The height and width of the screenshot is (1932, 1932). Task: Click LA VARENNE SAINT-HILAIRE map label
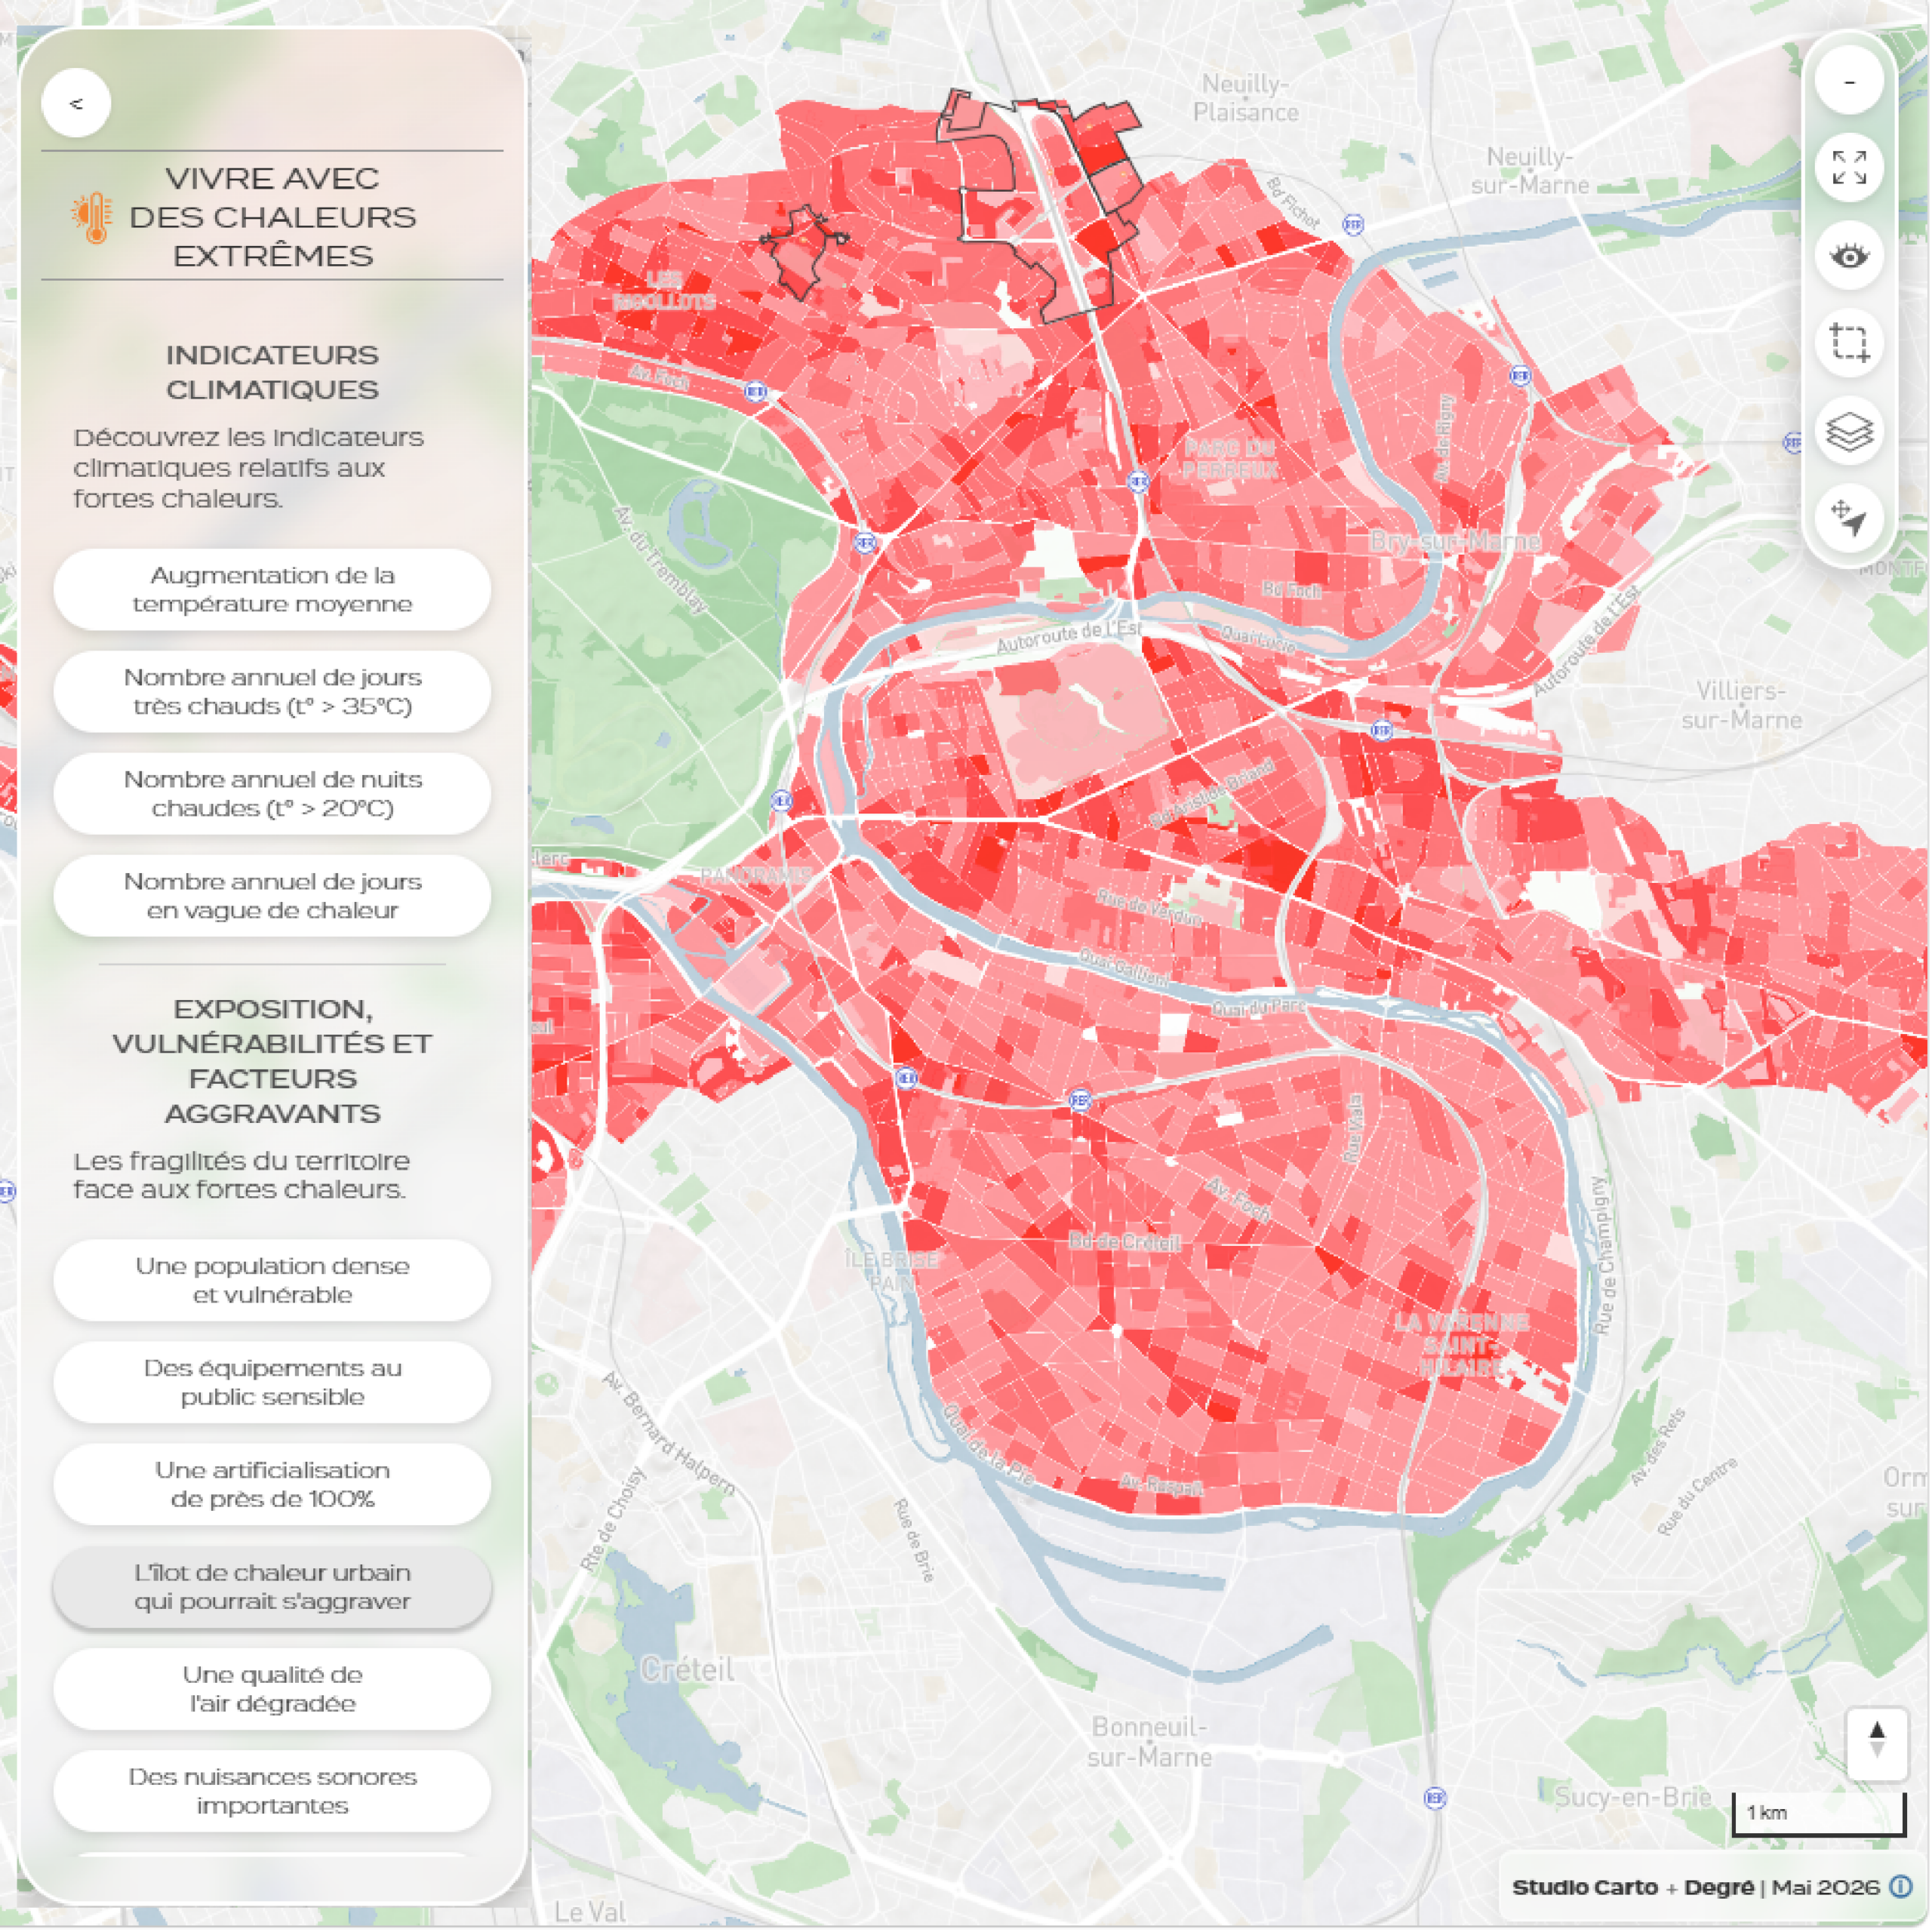pos(1461,1344)
